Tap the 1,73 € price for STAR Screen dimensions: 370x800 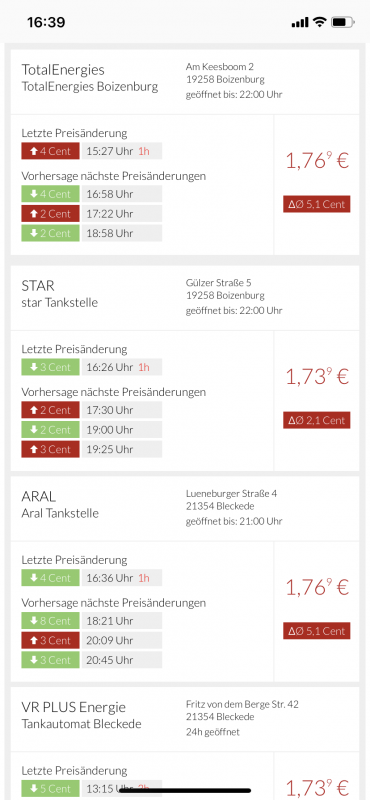317,378
